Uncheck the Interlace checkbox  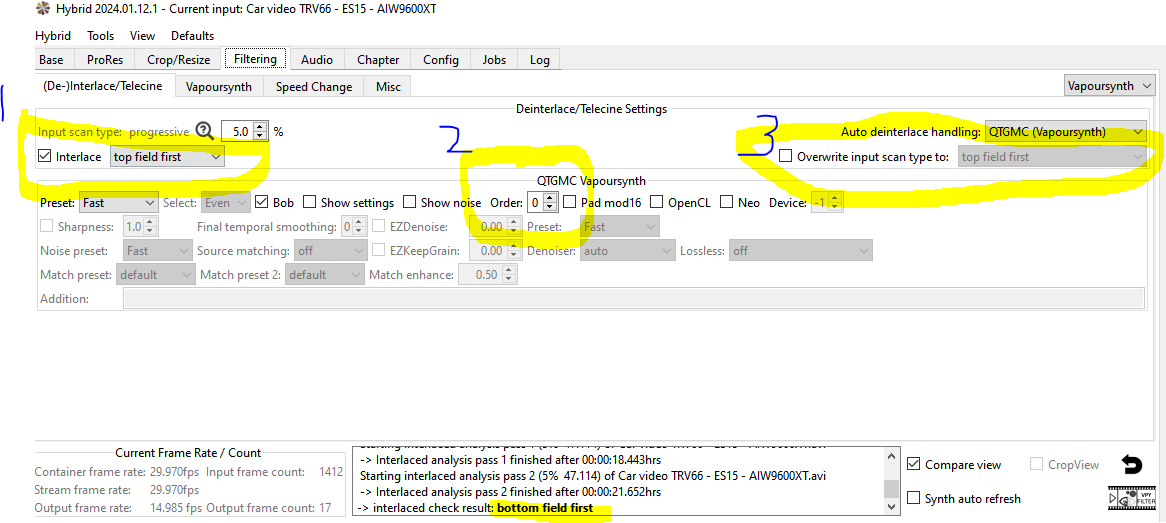tap(44, 157)
